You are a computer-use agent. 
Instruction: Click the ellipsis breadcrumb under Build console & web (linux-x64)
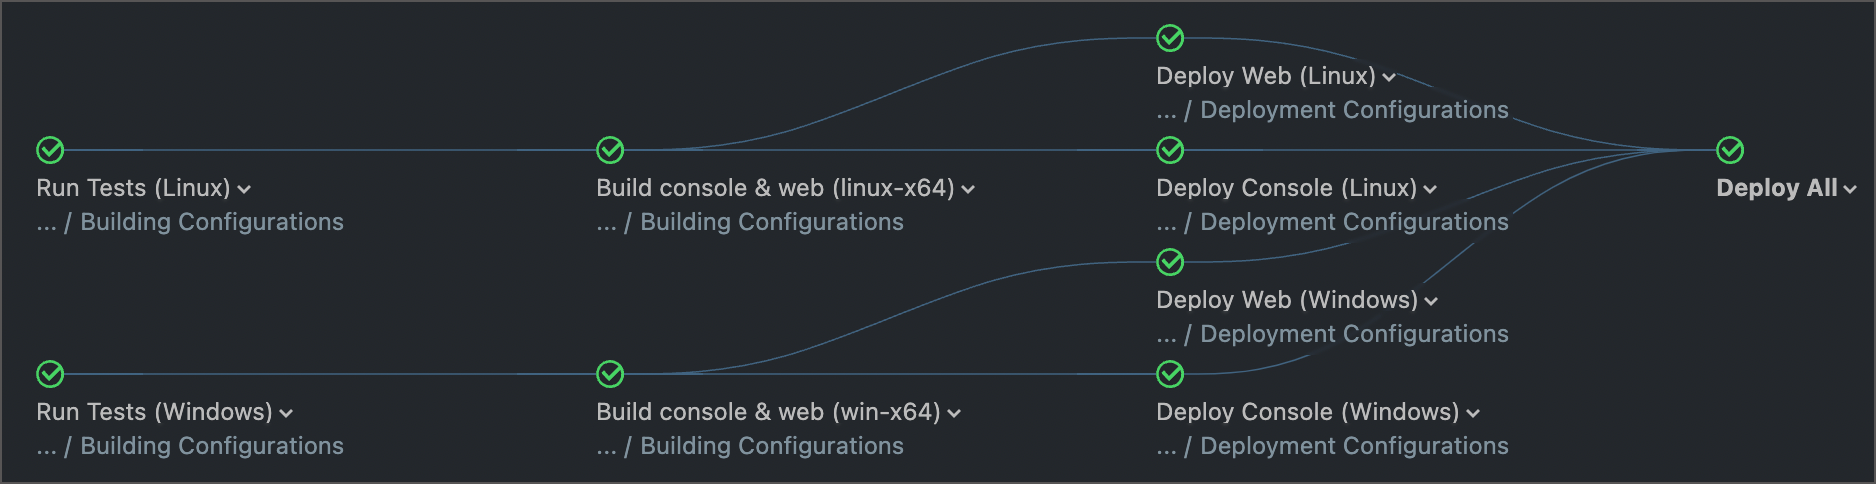point(606,224)
